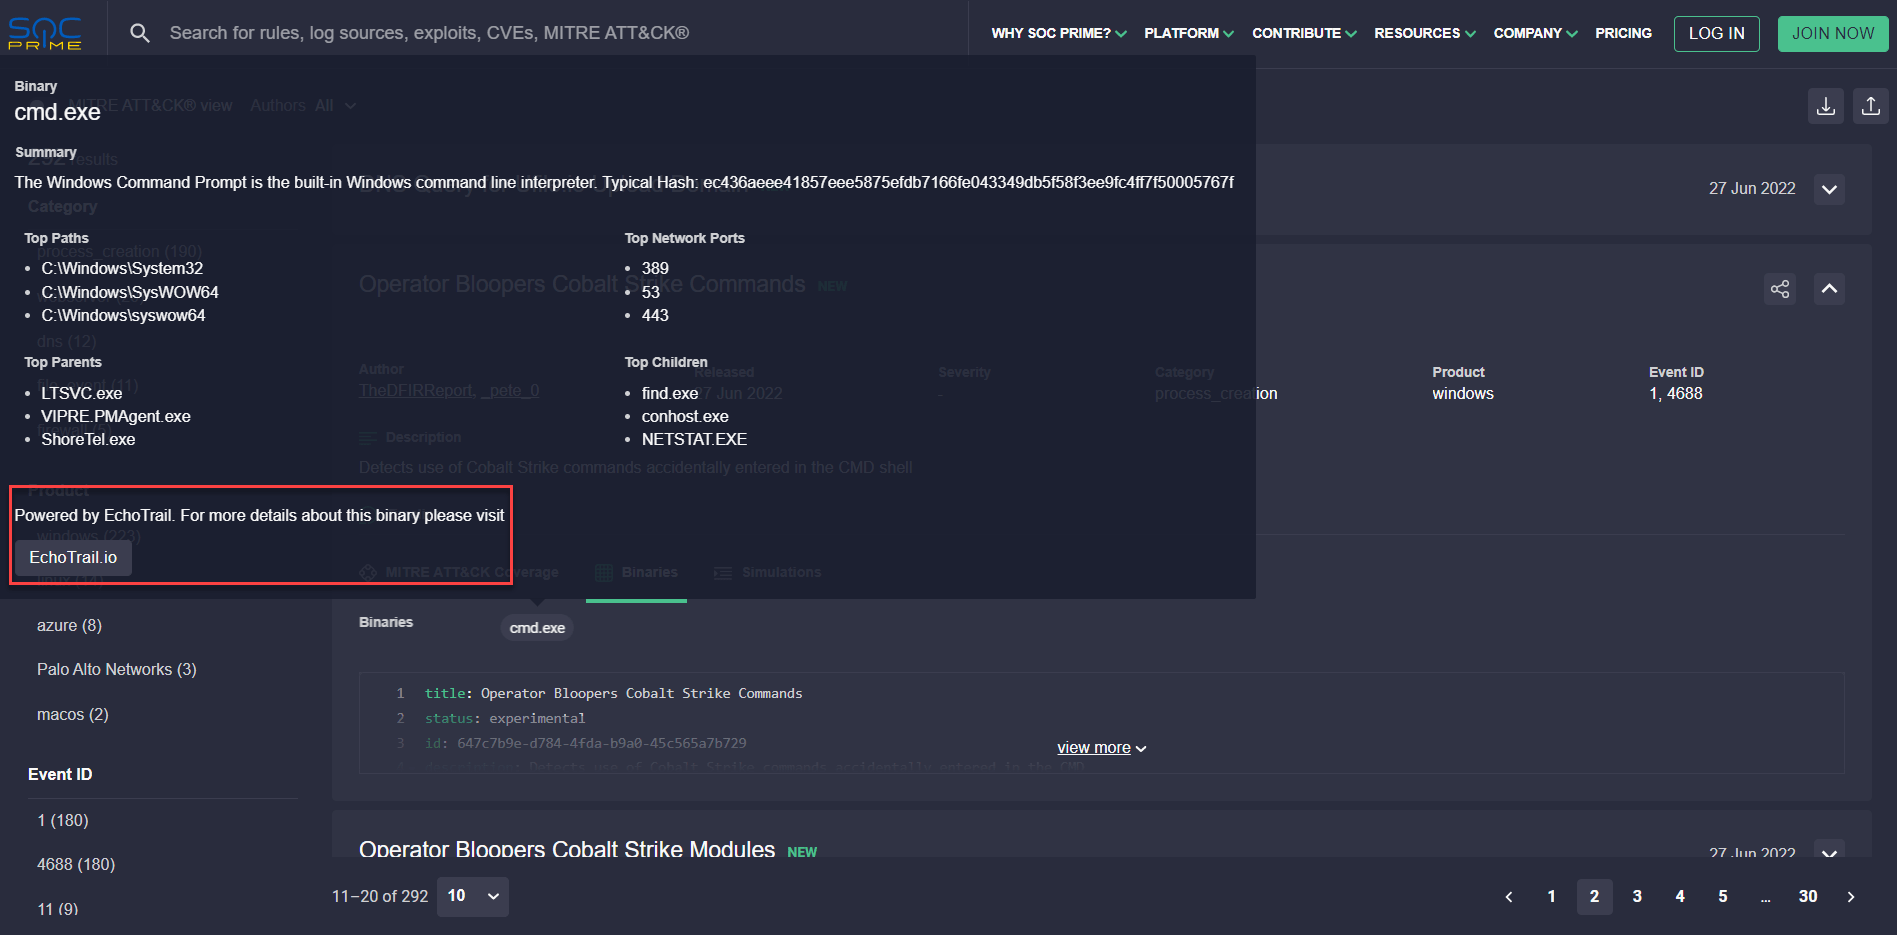
Task: Open the results-per-page dropdown showing 10
Action: tap(473, 896)
